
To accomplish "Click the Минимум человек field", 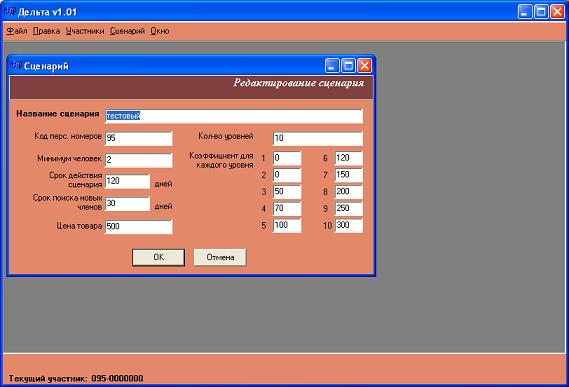I will [x=139, y=160].
